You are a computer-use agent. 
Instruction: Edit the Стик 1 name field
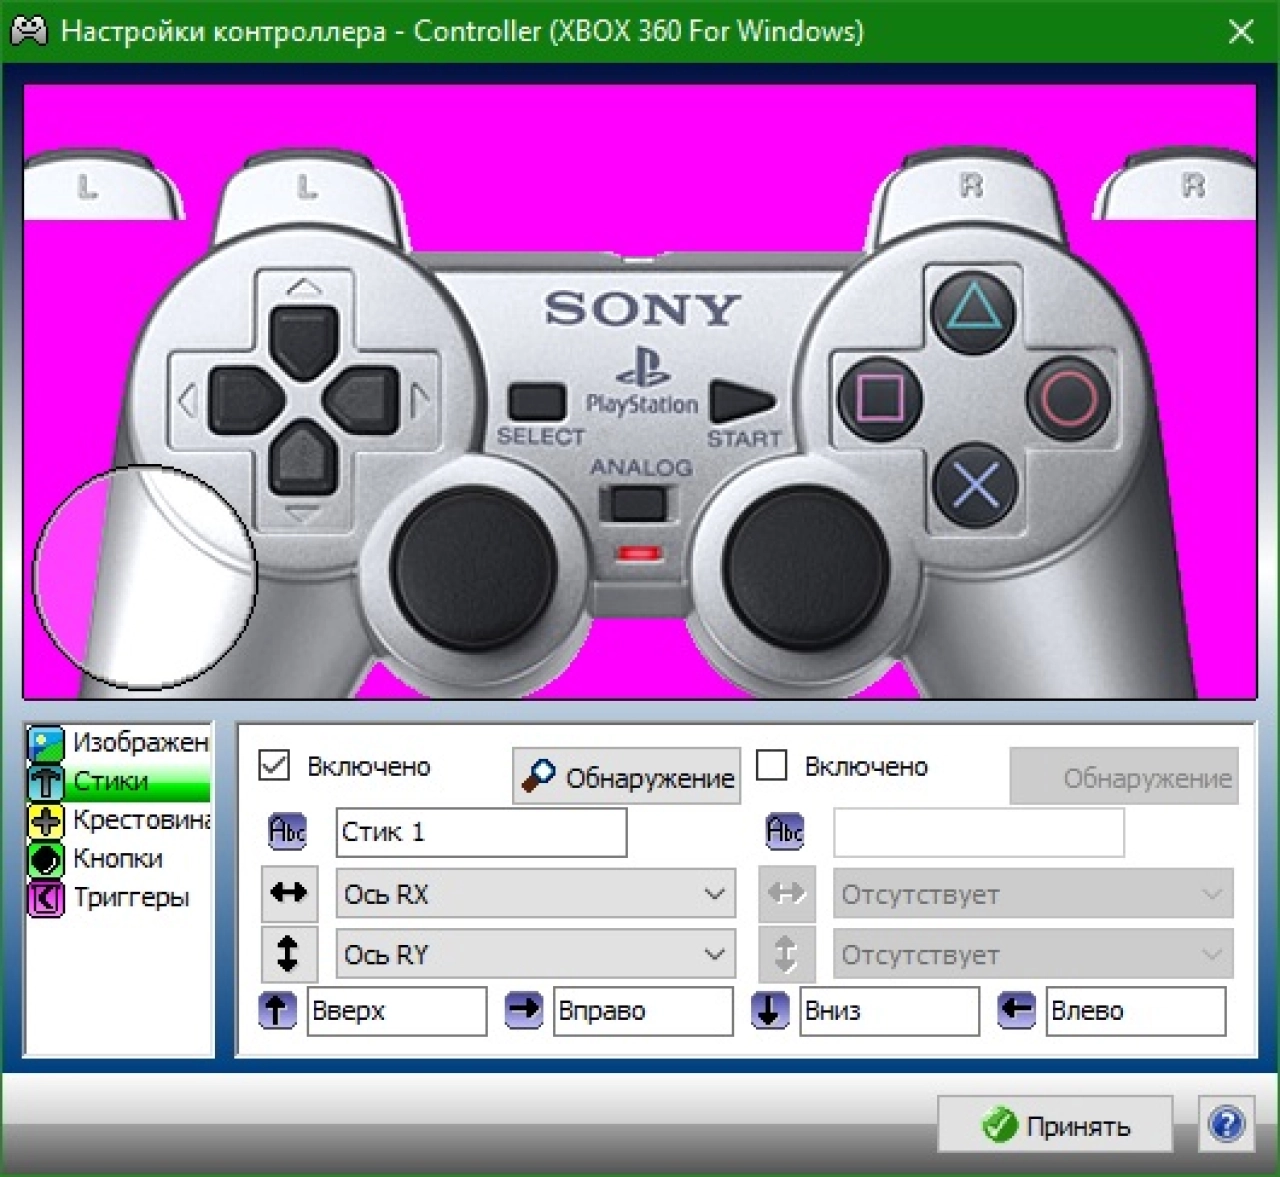(x=481, y=832)
